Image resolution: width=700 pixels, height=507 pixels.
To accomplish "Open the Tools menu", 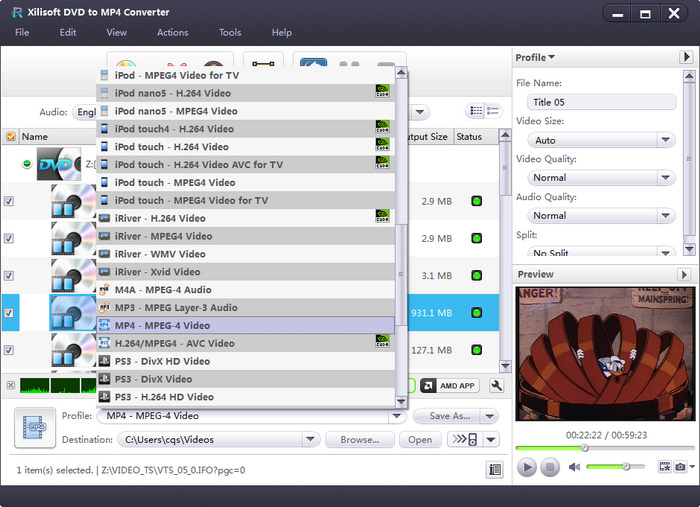I will click(x=230, y=33).
